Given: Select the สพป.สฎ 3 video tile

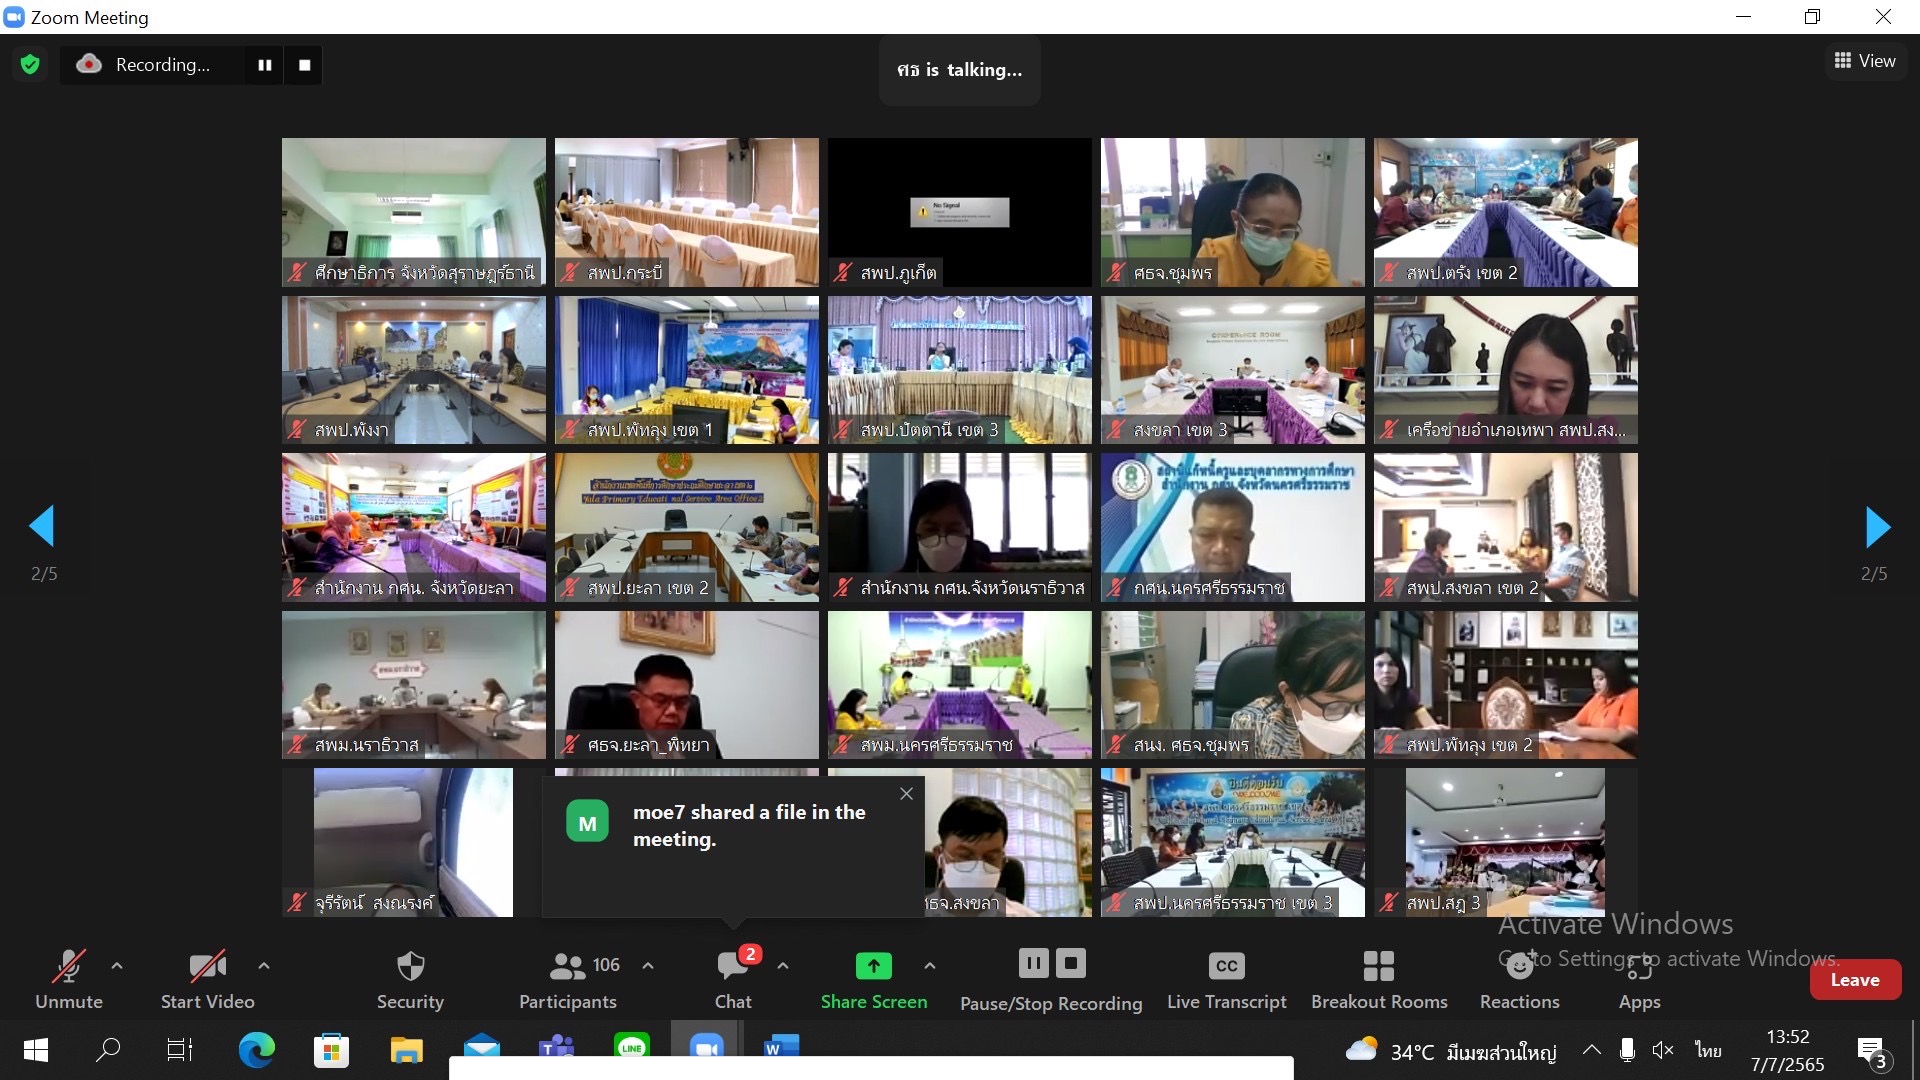Looking at the screenshot, I should pyautogui.click(x=1505, y=842).
